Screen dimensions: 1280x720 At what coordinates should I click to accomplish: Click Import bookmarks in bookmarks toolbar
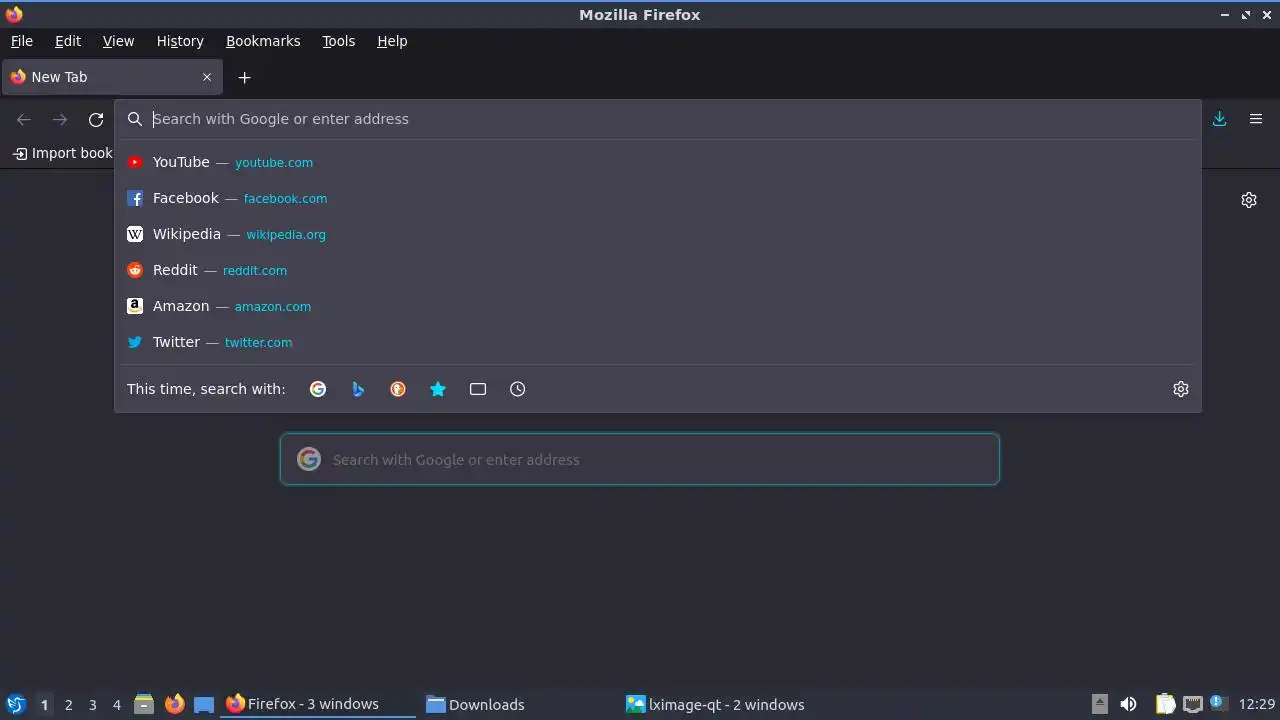point(63,153)
